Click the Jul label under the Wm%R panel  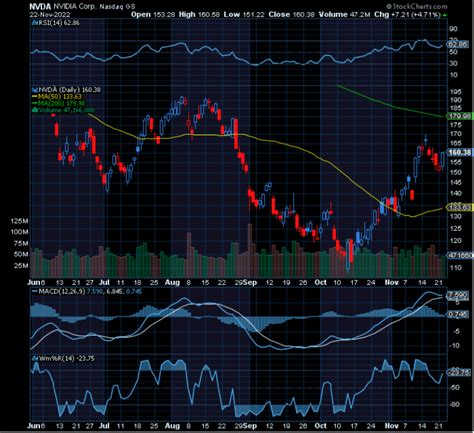click(x=104, y=426)
